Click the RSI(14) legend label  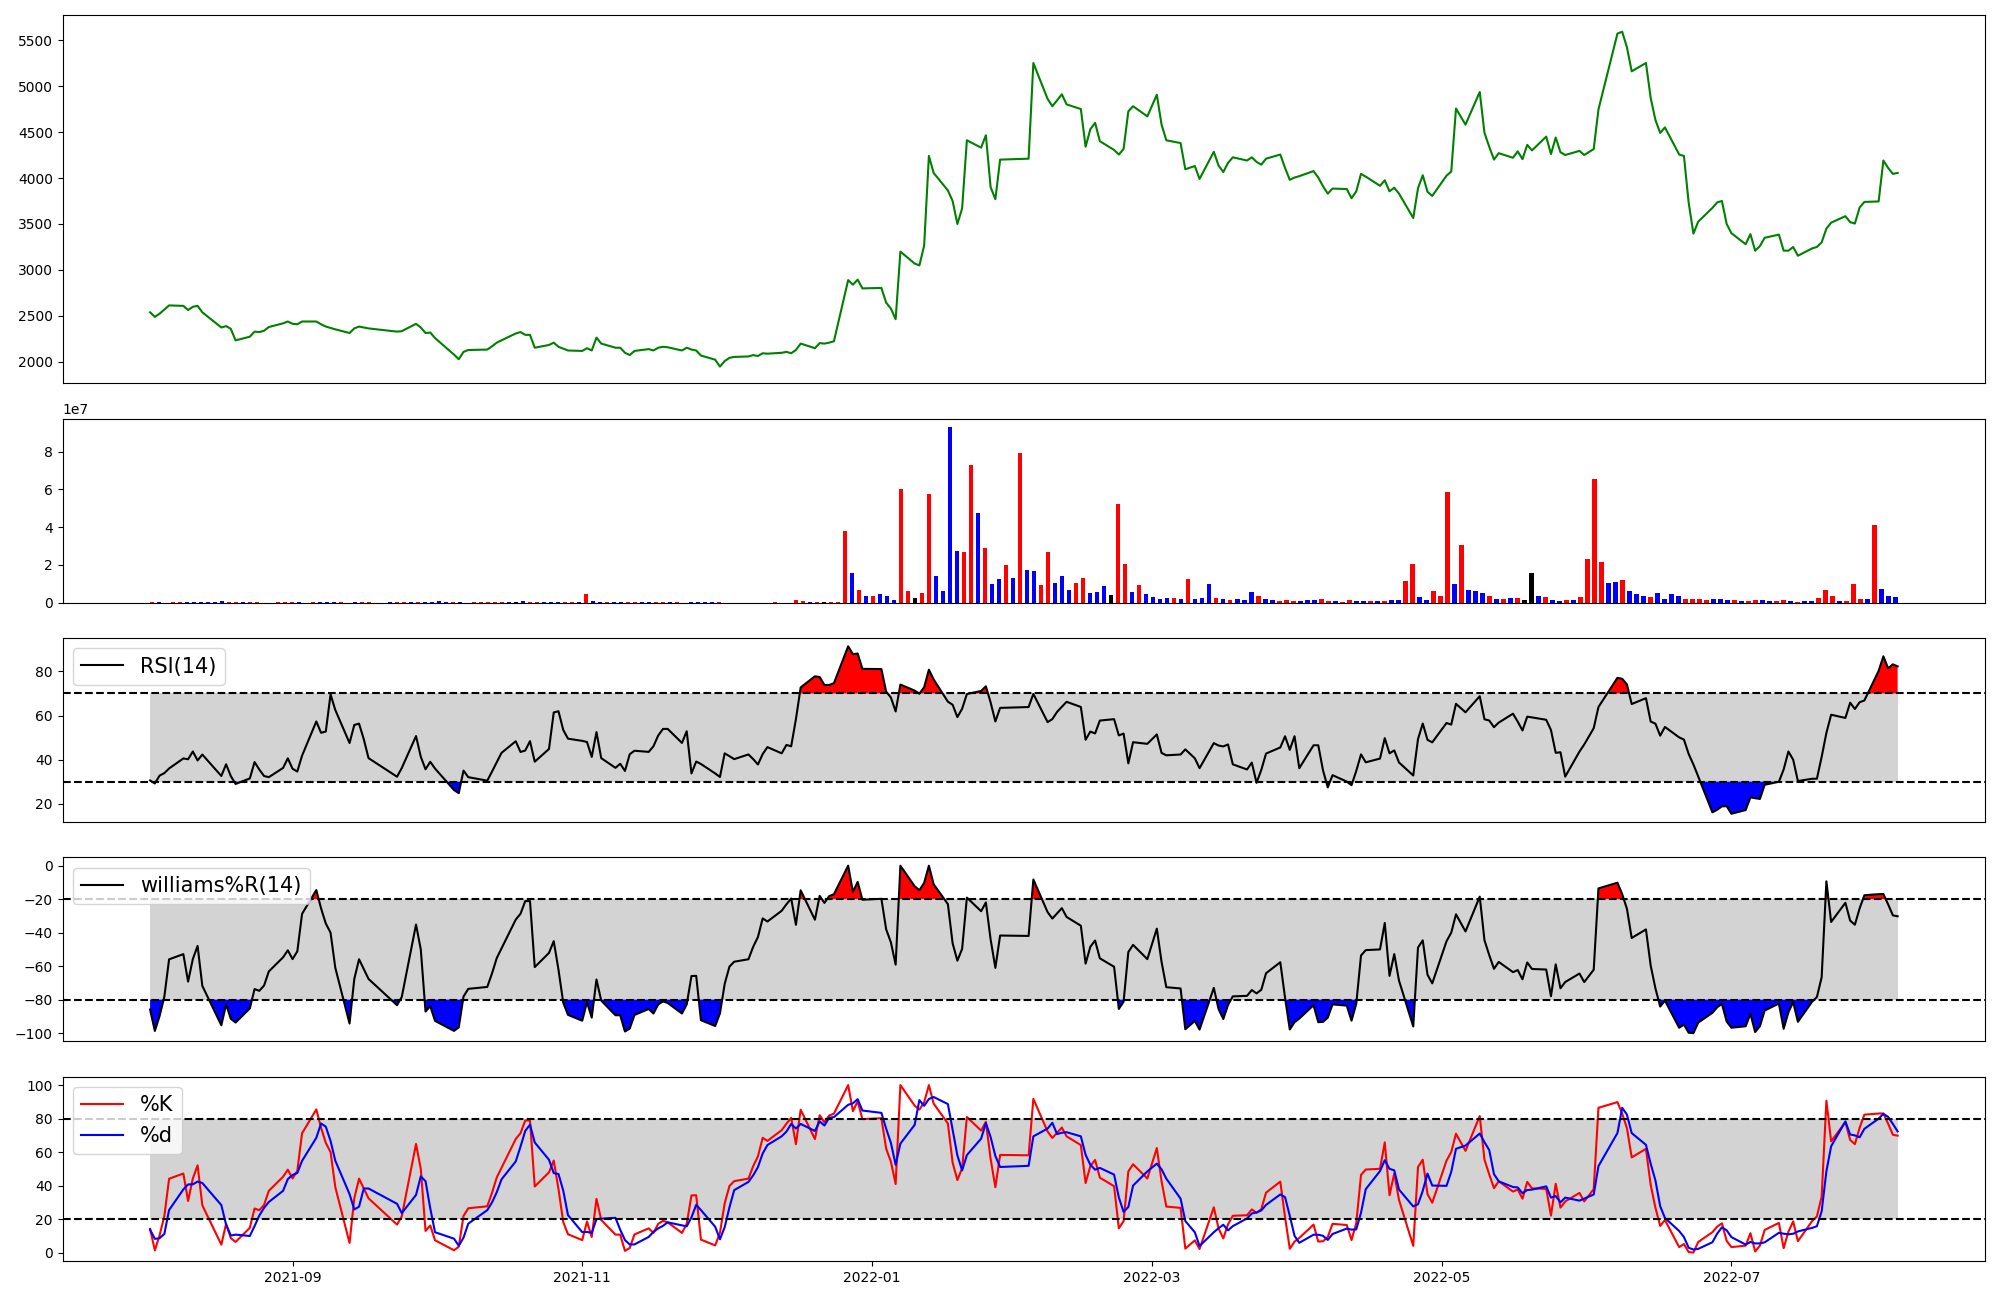(x=177, y=666)
